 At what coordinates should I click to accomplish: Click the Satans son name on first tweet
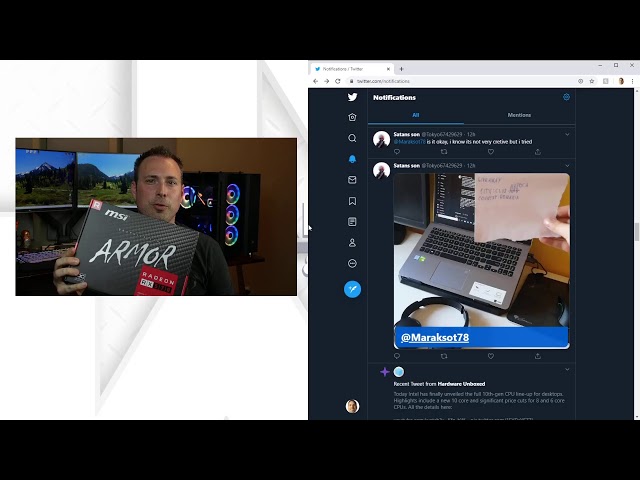[x=407, y=134]
